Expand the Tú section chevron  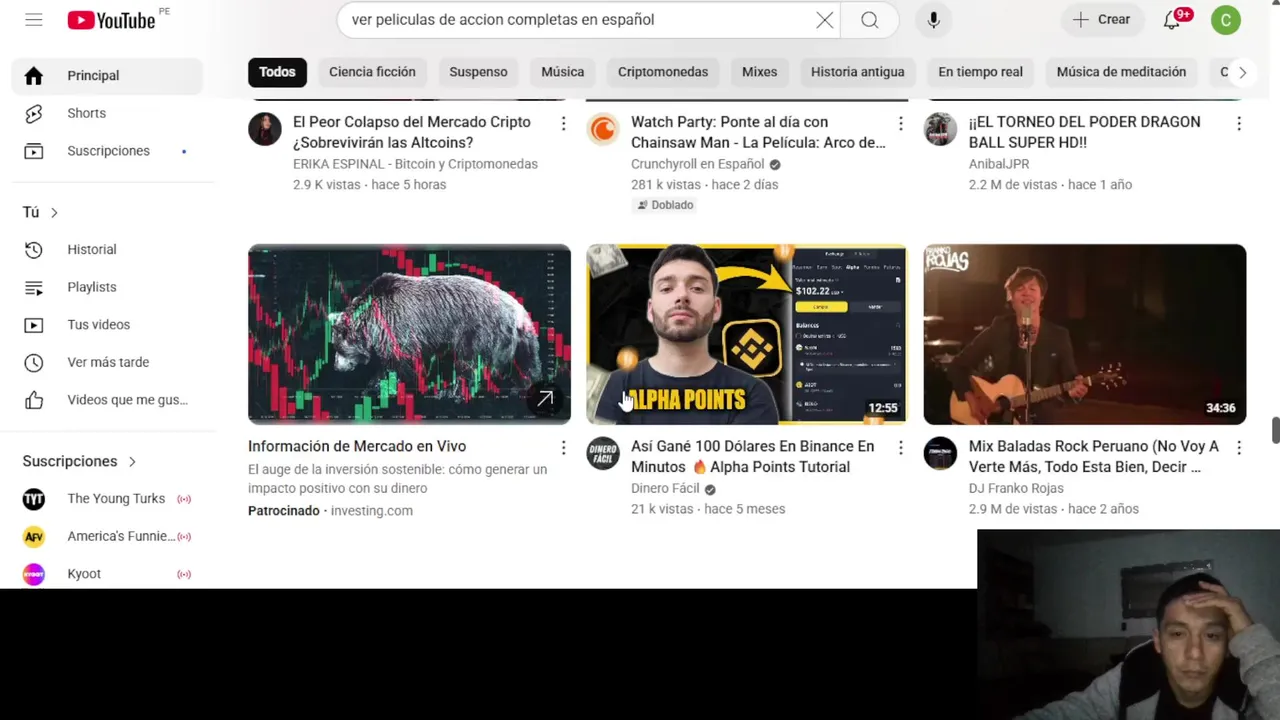(x=54, y=212)
